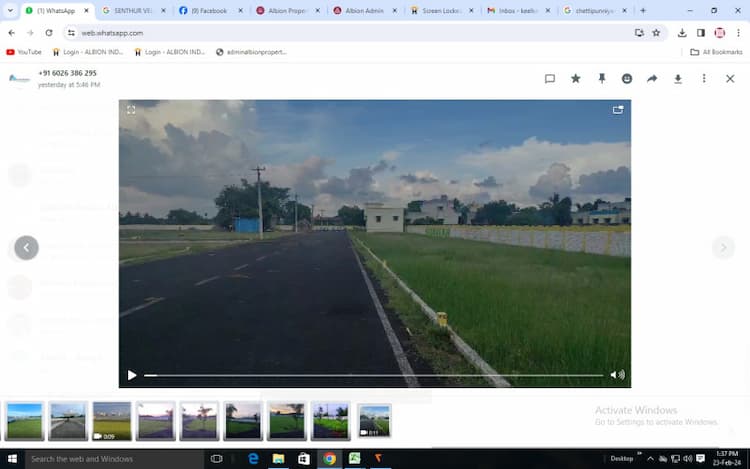The height and width of the screenshot is (469, 750).
Task: Install WhatsApp app via address bar icon
Action: tap(639, 33)
